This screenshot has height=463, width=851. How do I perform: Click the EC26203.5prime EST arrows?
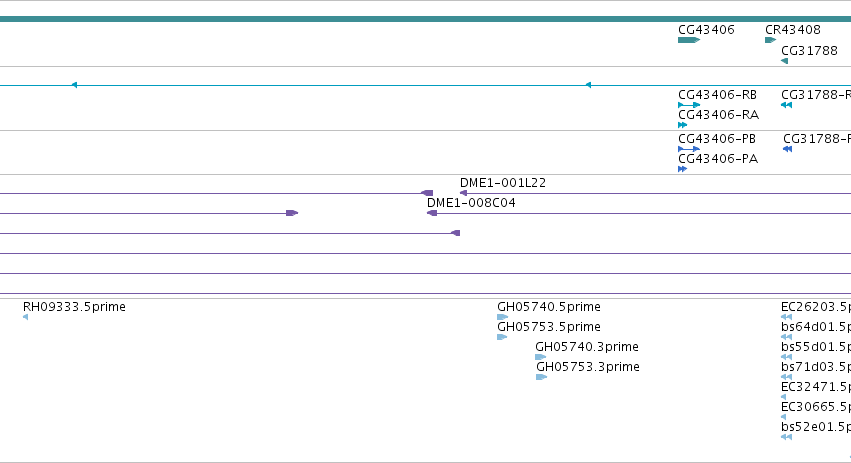(786, 317)
